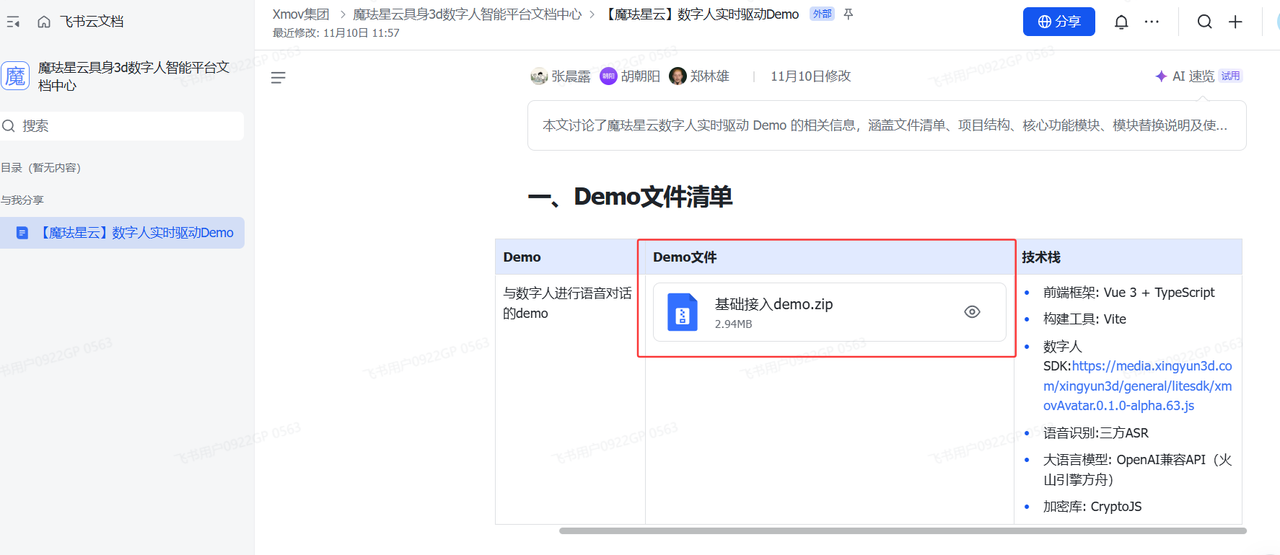Viewport: 1280px width, 555px height.
Task: Preview 基础接入demo.zip with eye icon
Action: click(971, 312)
